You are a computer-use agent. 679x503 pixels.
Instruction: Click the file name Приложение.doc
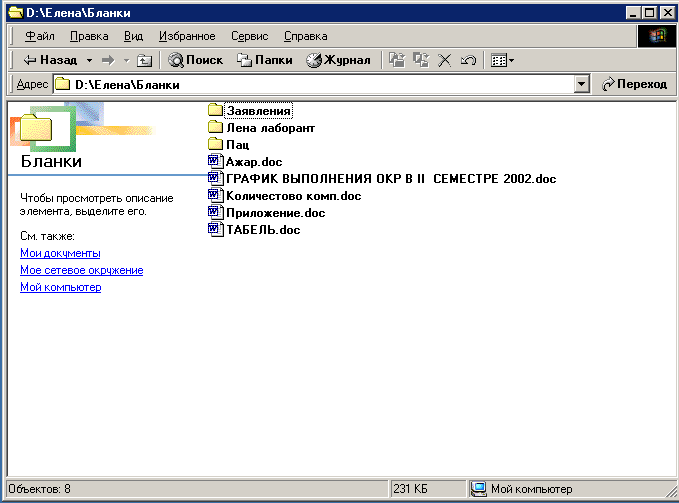(275, 213)
